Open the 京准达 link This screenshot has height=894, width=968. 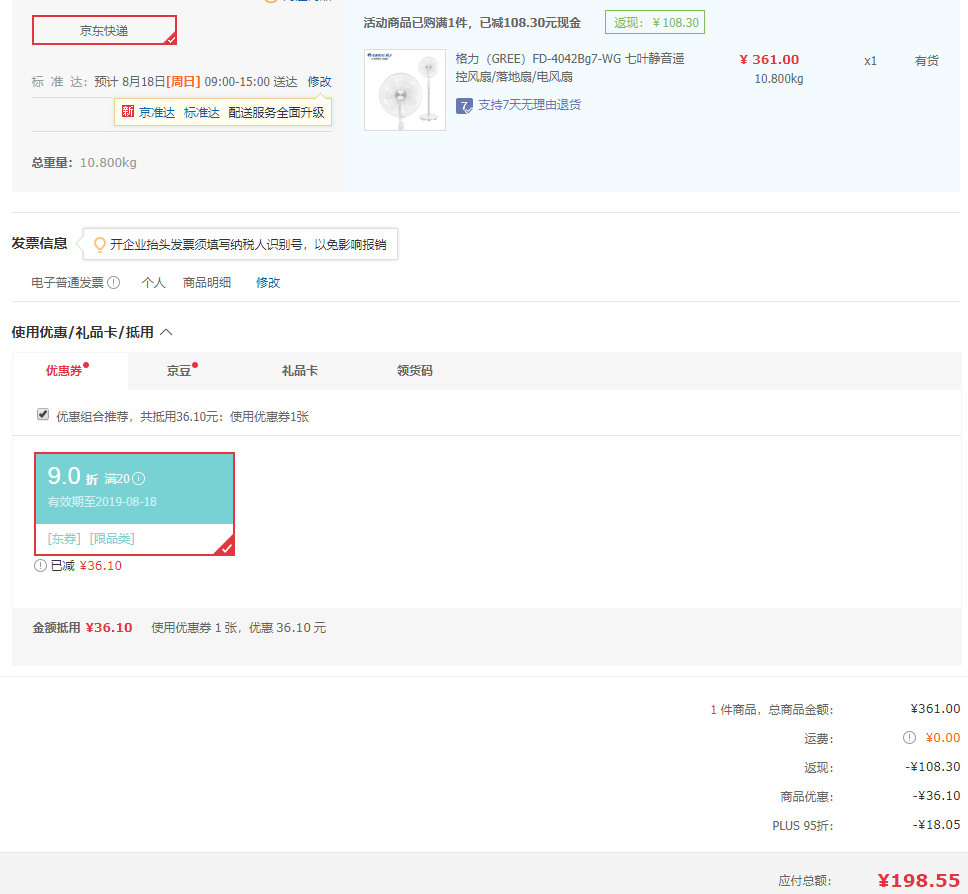[157, 112]
